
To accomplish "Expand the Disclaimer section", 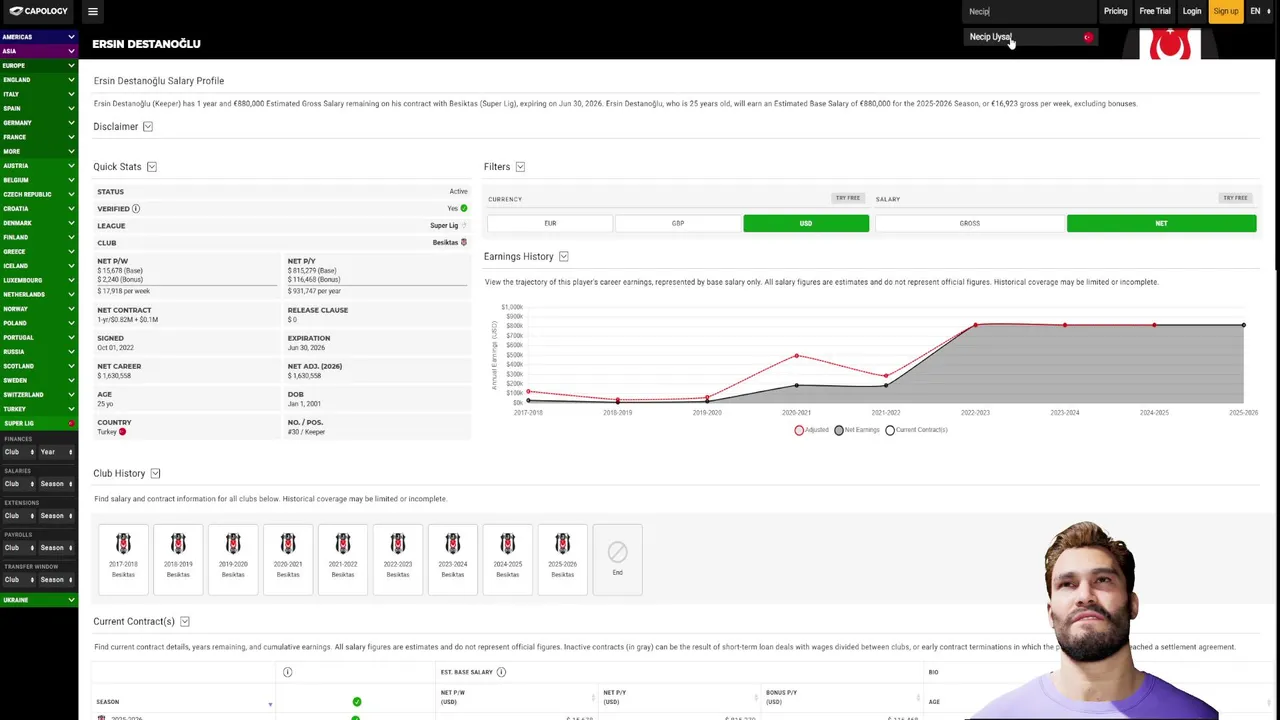I will (148, 127).
